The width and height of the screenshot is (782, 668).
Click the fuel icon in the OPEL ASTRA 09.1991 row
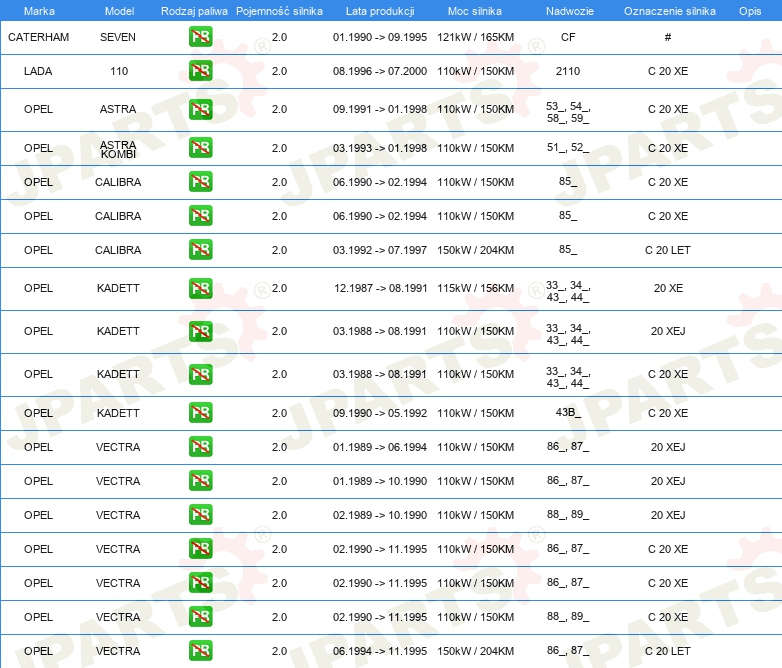coord(200,109)
